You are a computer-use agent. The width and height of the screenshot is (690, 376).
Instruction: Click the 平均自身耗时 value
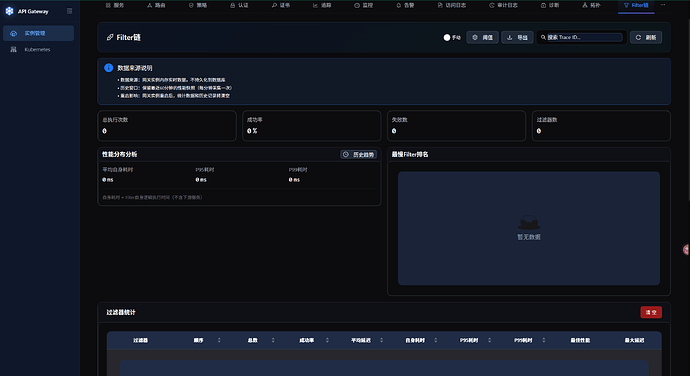pyautogui.click(x=108, y=180)
